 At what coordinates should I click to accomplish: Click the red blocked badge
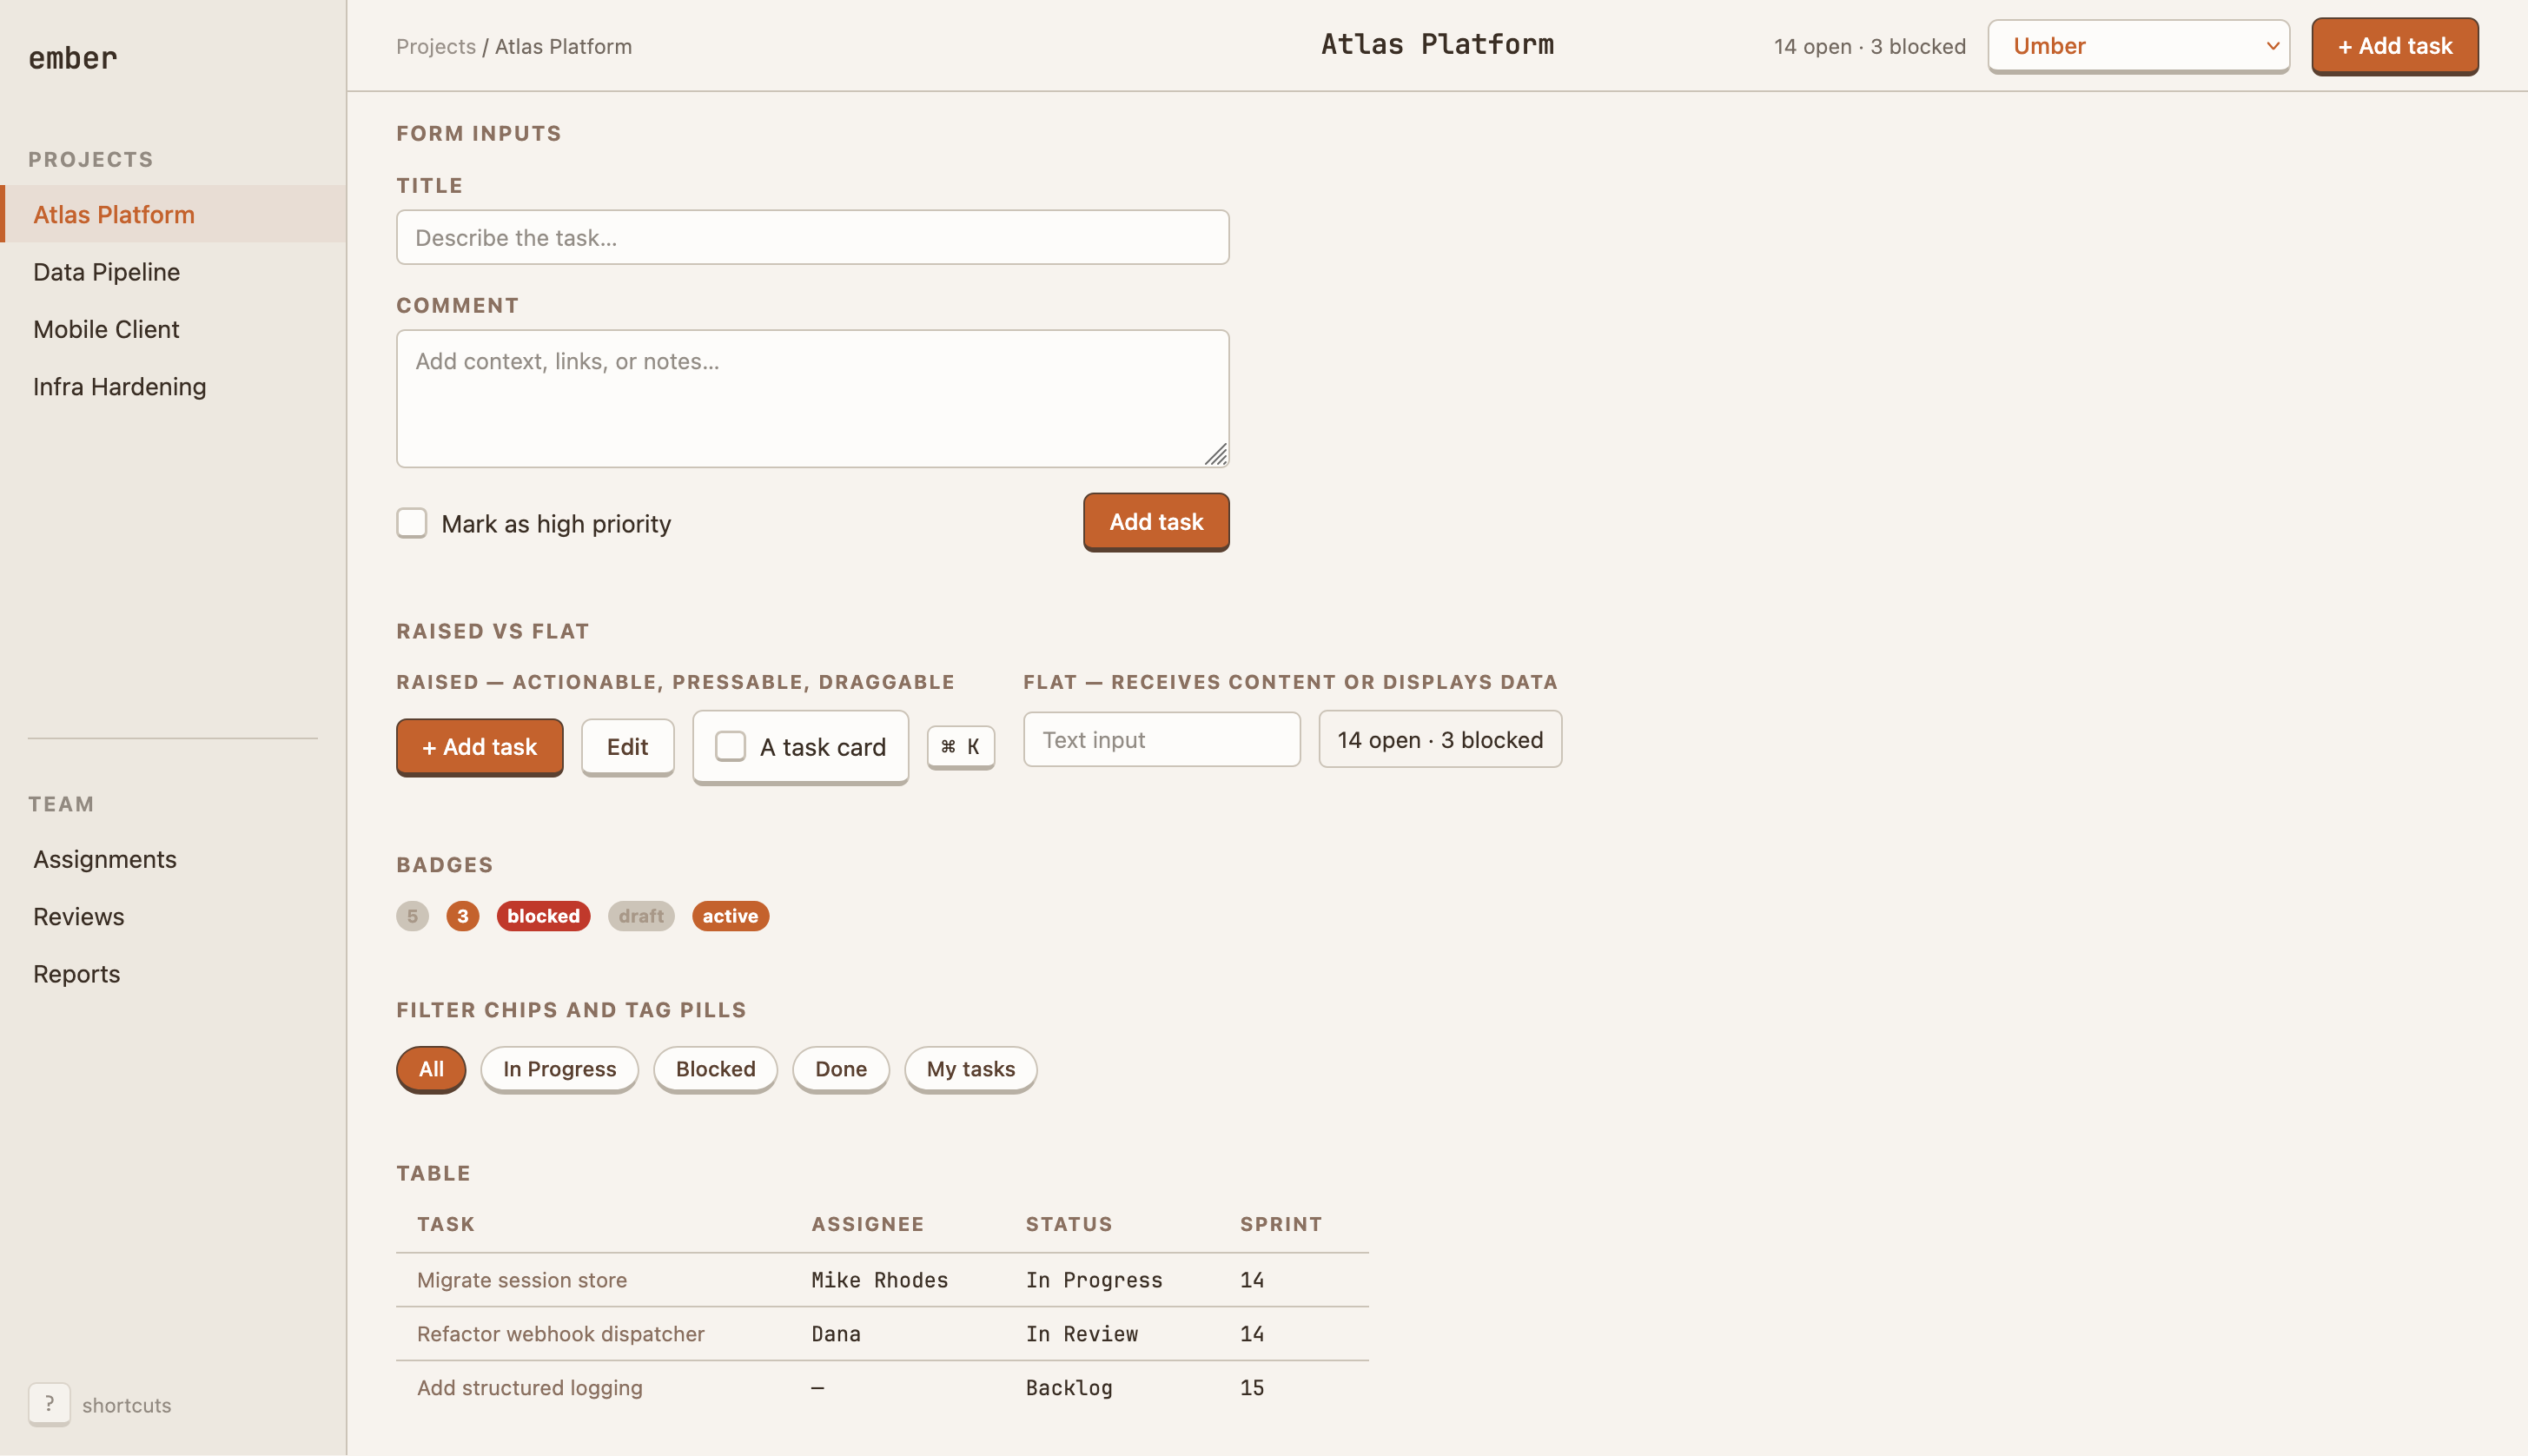coord(543,916)
